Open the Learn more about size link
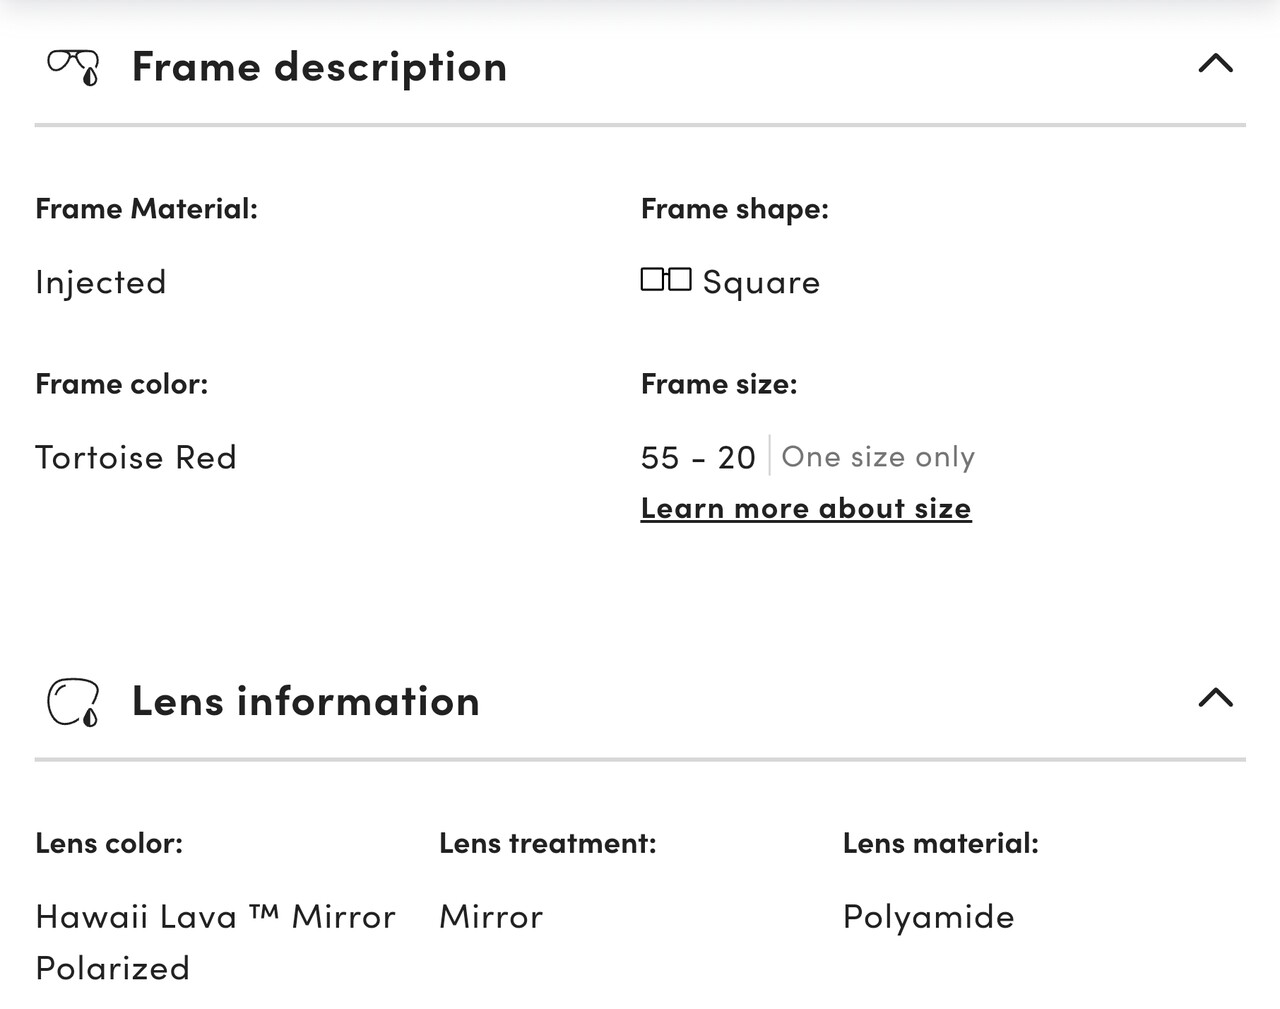 tap(806, 508)
